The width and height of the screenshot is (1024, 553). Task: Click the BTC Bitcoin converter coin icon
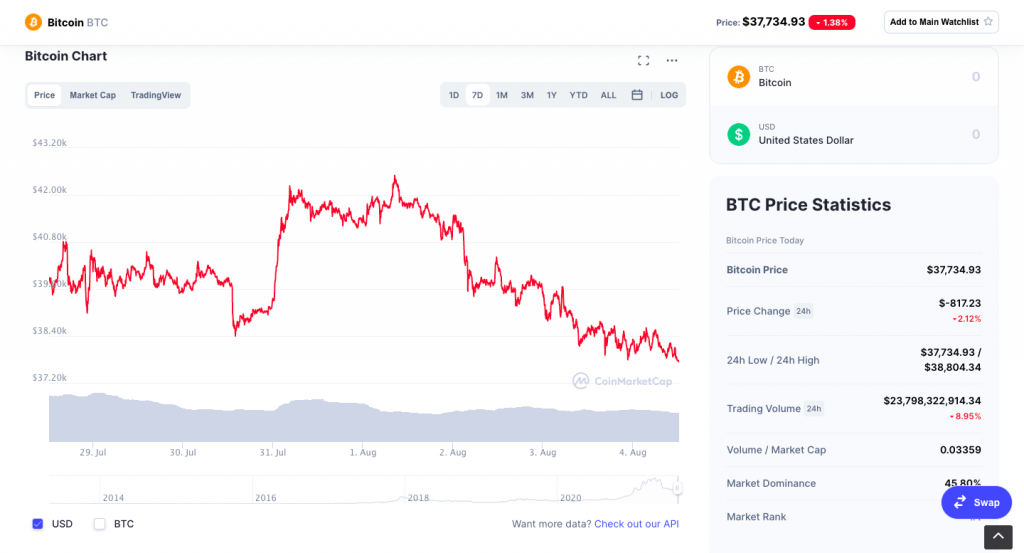click(x=739, y=76)
